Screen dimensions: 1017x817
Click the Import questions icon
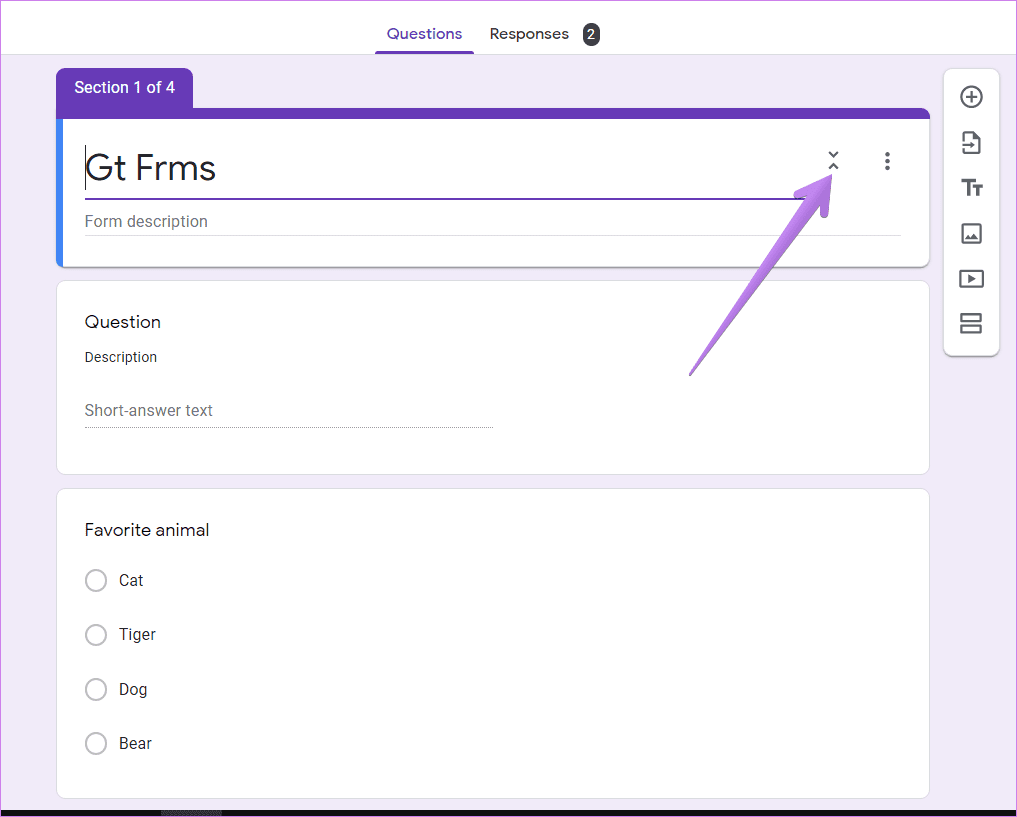pyautogui.click(x=971, y=143)
